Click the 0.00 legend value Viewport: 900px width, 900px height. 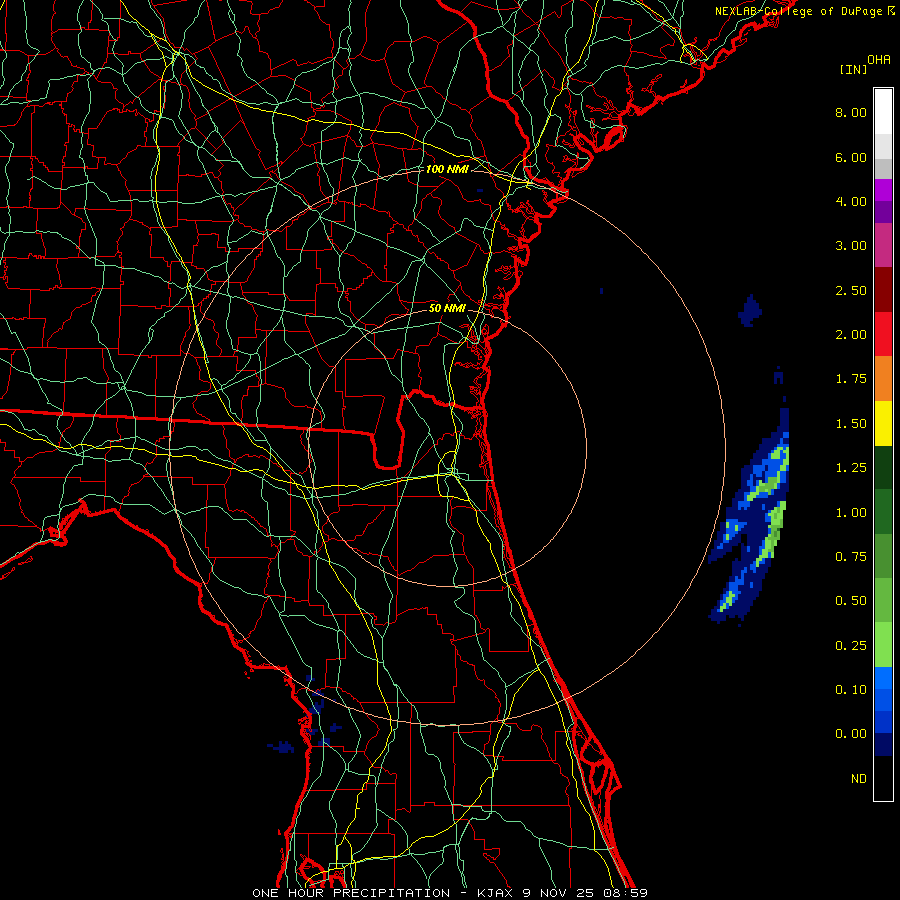[851, 734]
